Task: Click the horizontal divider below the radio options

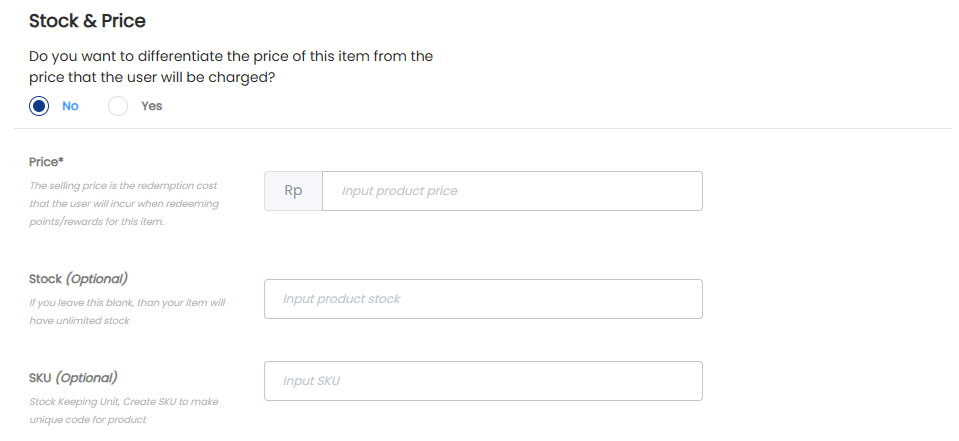Action: tap(483, 128)
